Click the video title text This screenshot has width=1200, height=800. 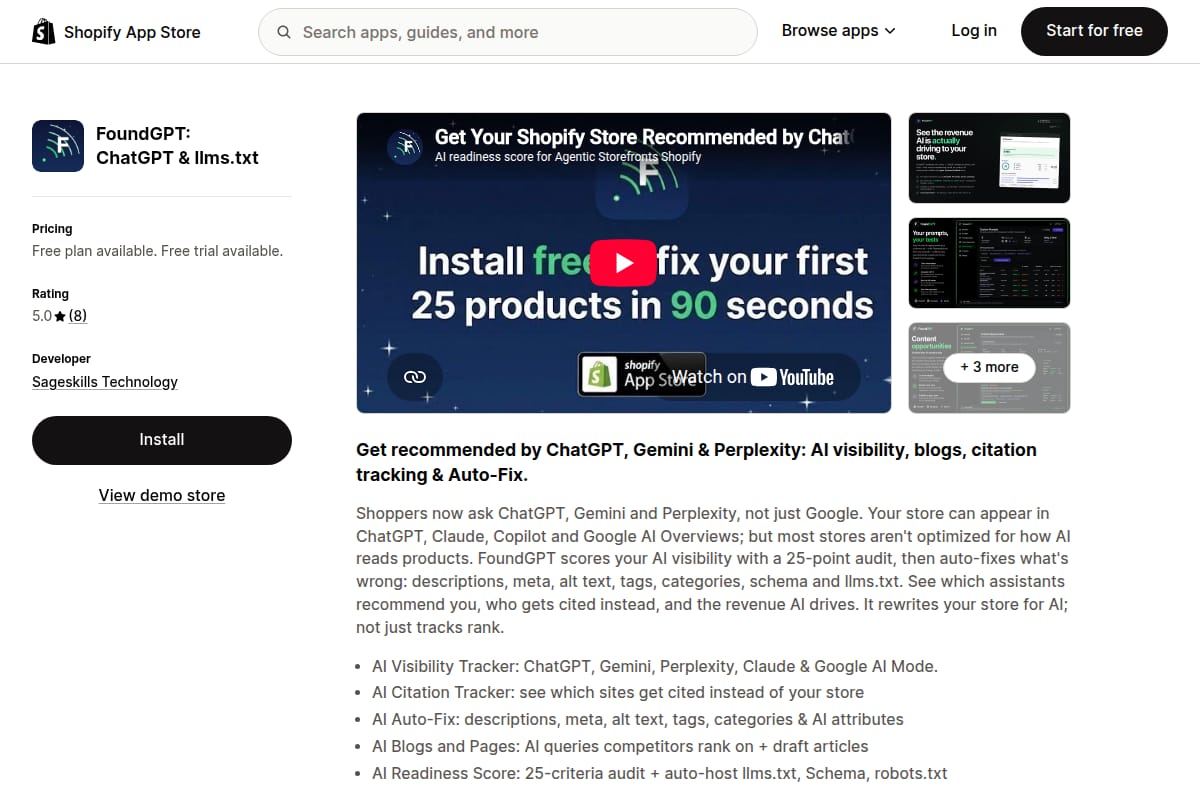[644, 137]
